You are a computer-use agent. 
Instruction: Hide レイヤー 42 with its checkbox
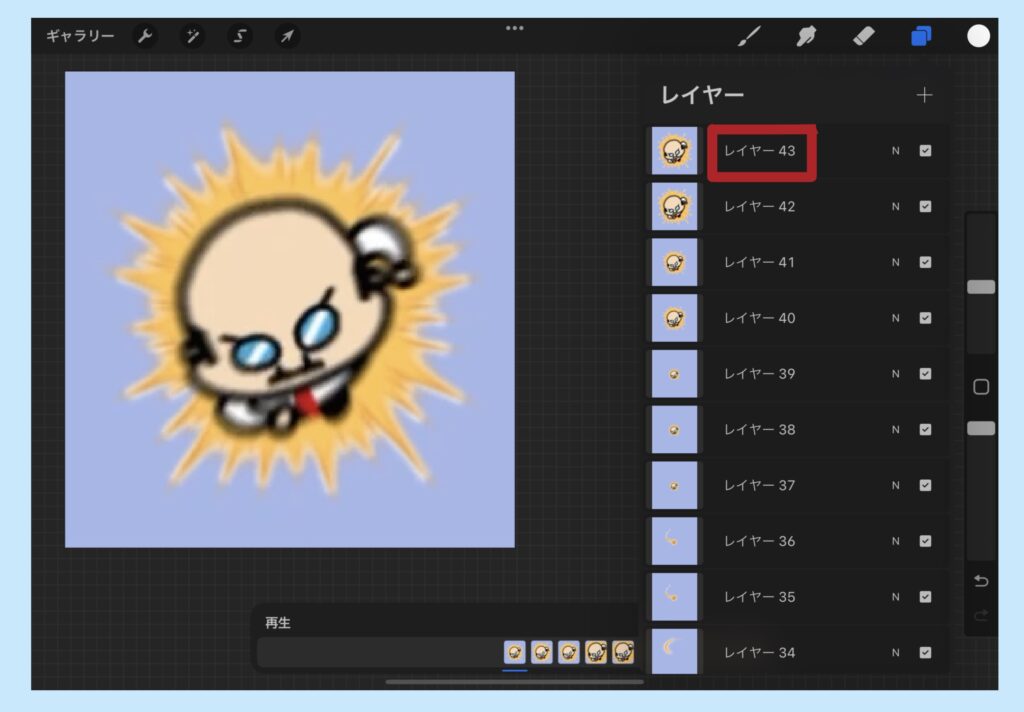[925, 206]
